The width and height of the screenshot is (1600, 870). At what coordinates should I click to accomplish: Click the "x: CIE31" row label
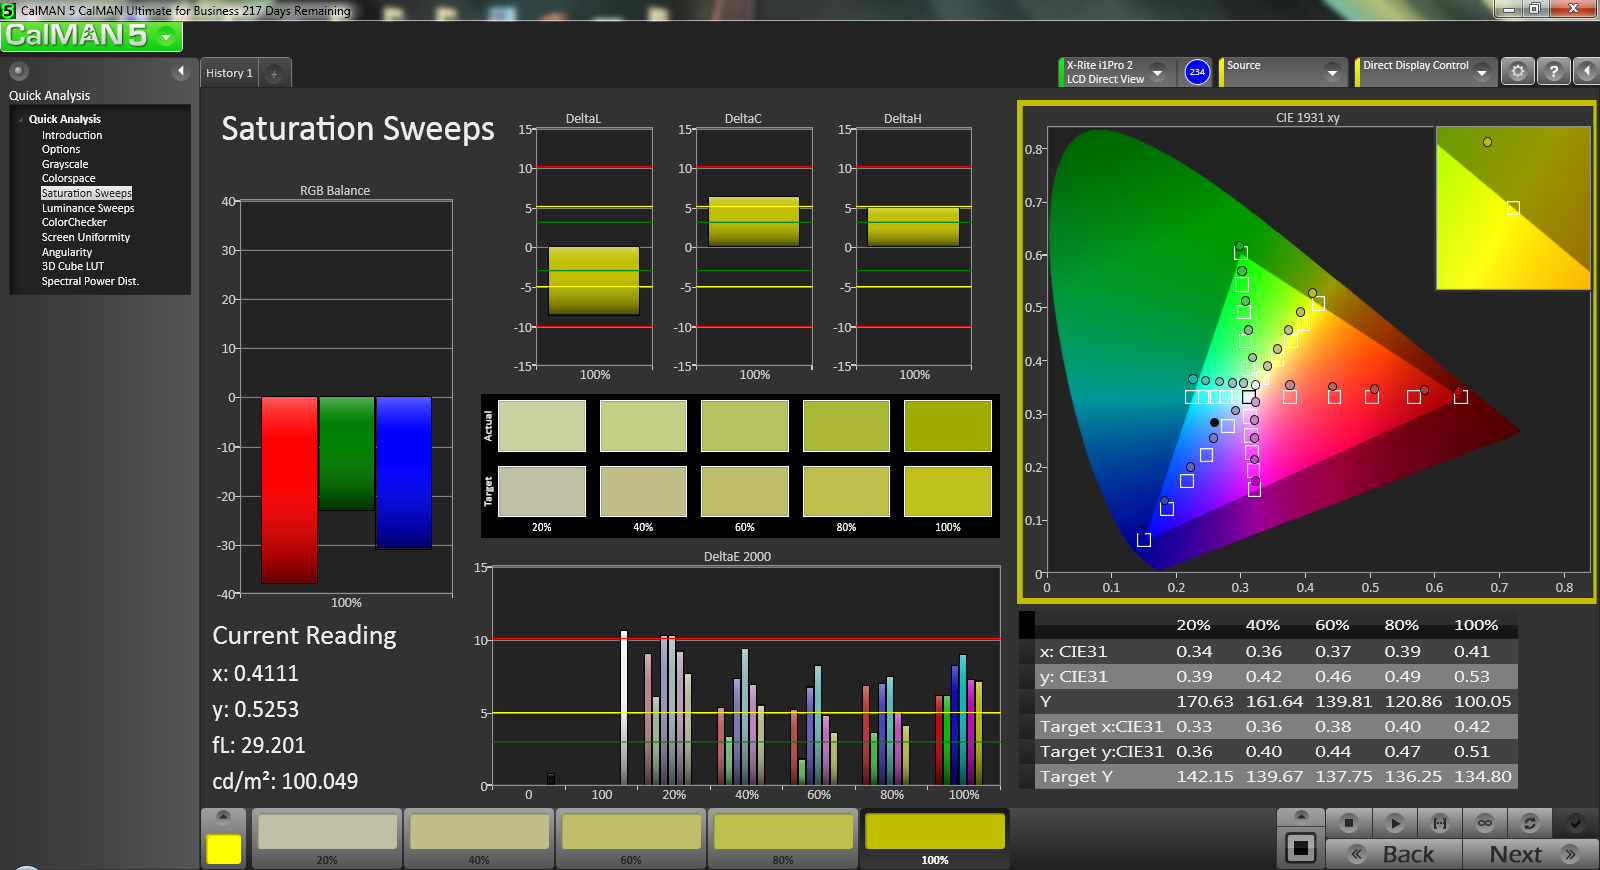1073,652
